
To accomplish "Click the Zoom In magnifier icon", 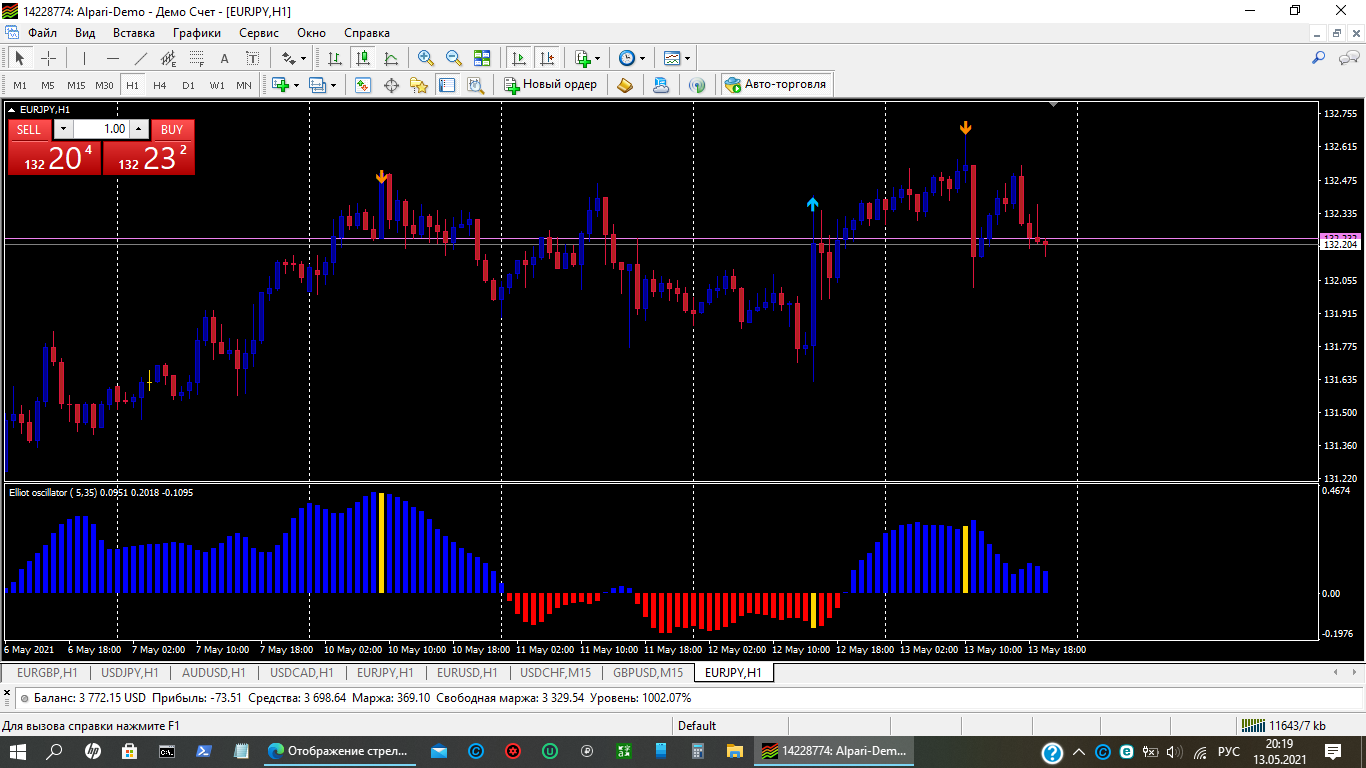I will click(426, 58).
